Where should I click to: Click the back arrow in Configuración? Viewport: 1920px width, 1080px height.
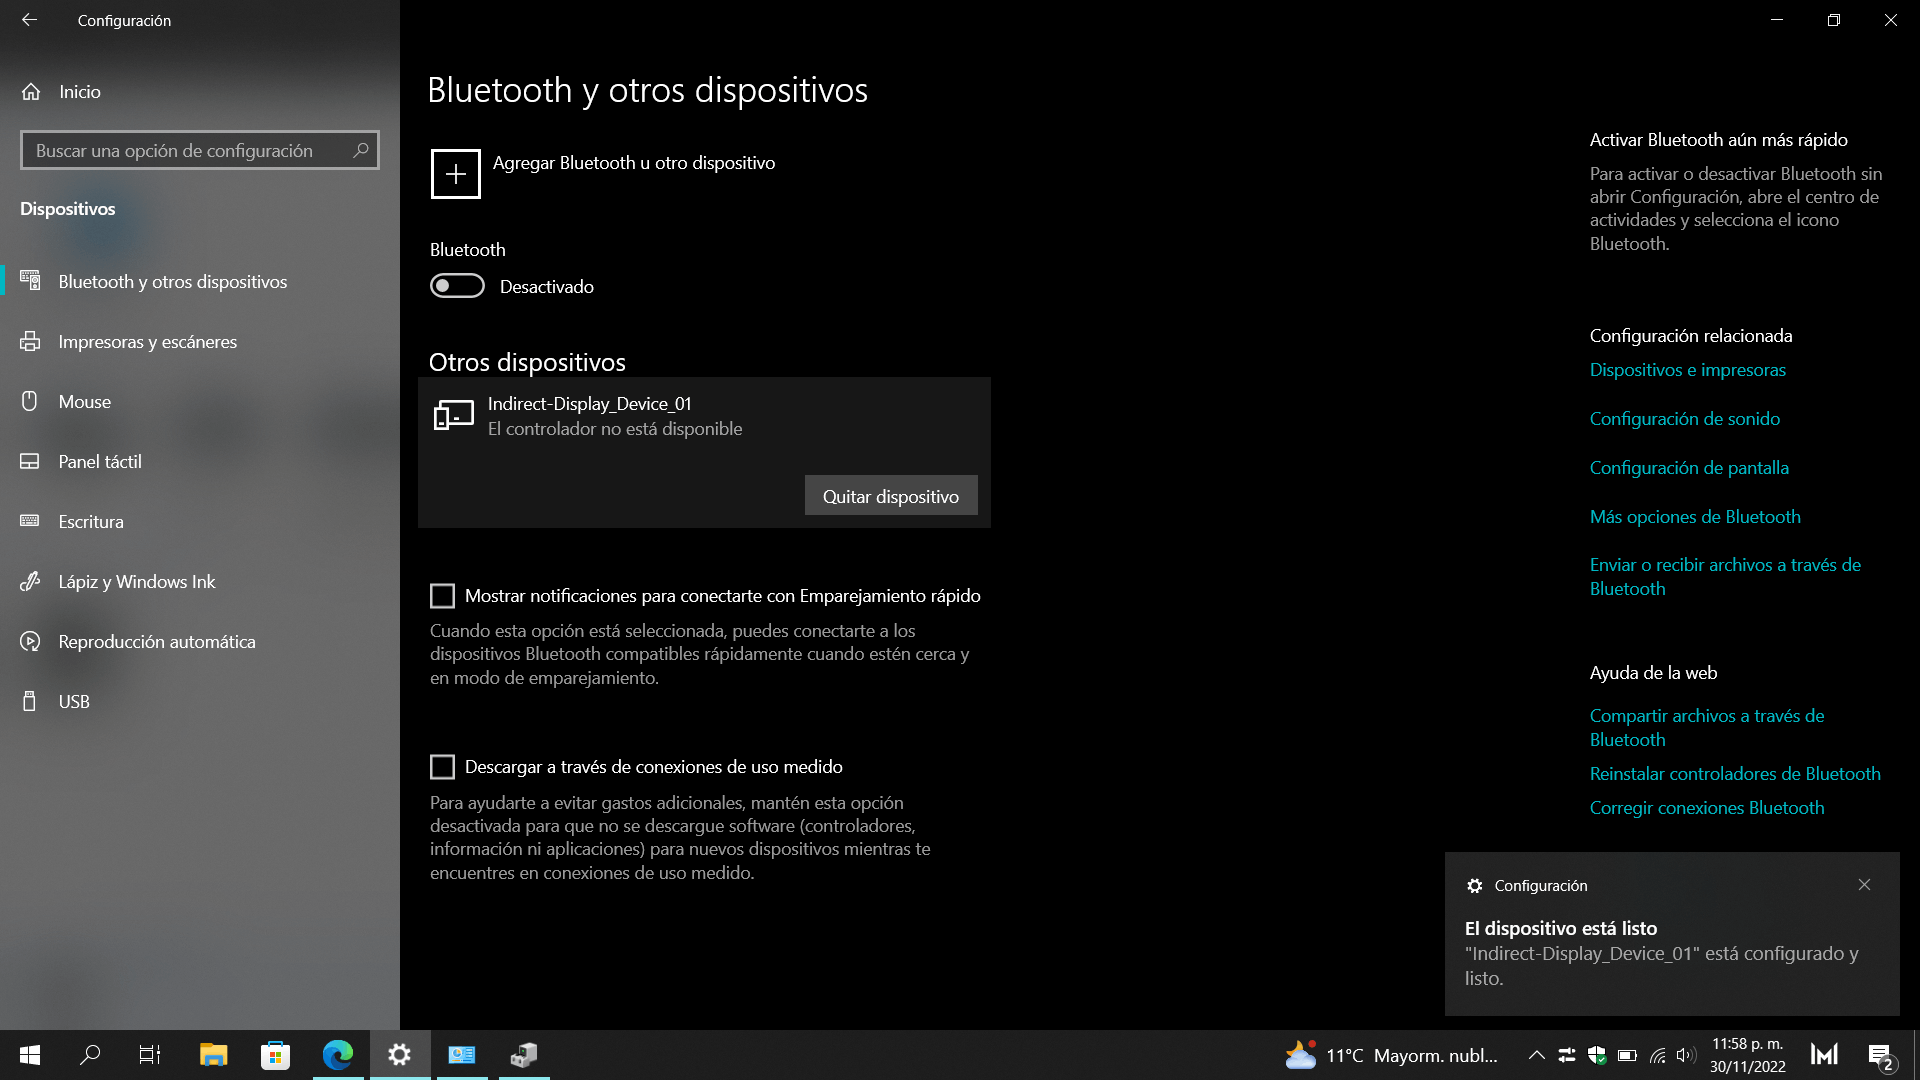29,20
